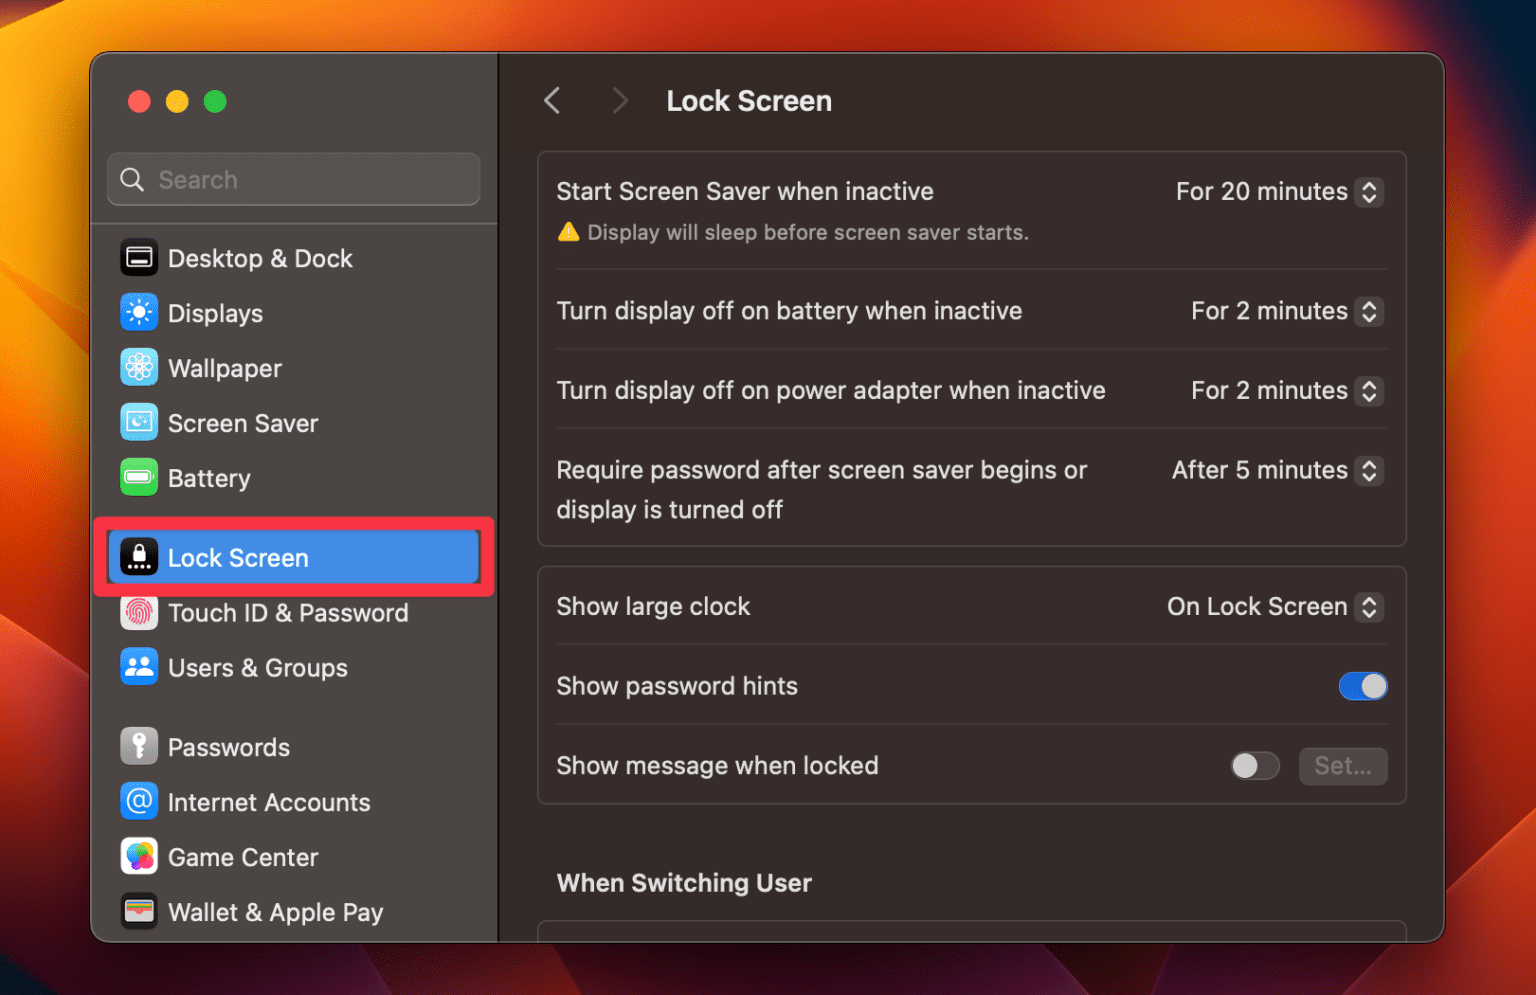Change the screen saver inactivity duration
The image size is (1536, 995).
point(1369,191)
